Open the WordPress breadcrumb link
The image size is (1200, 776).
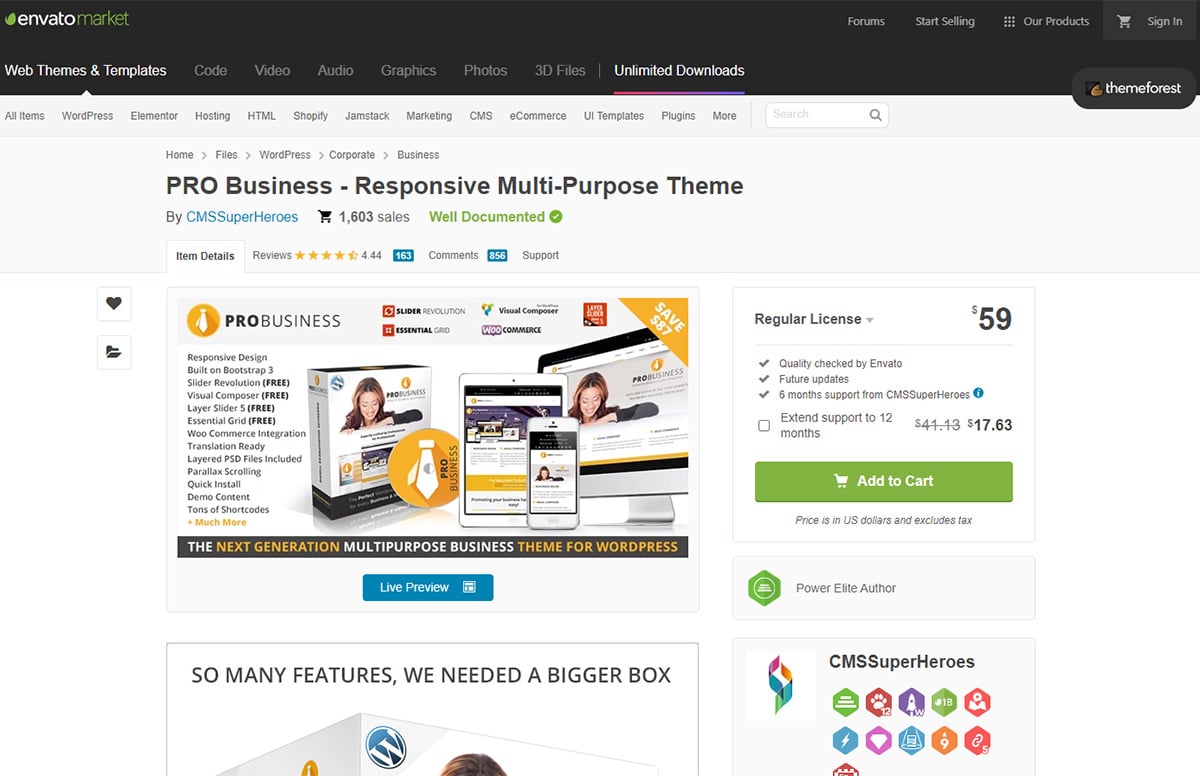[285, 155]
